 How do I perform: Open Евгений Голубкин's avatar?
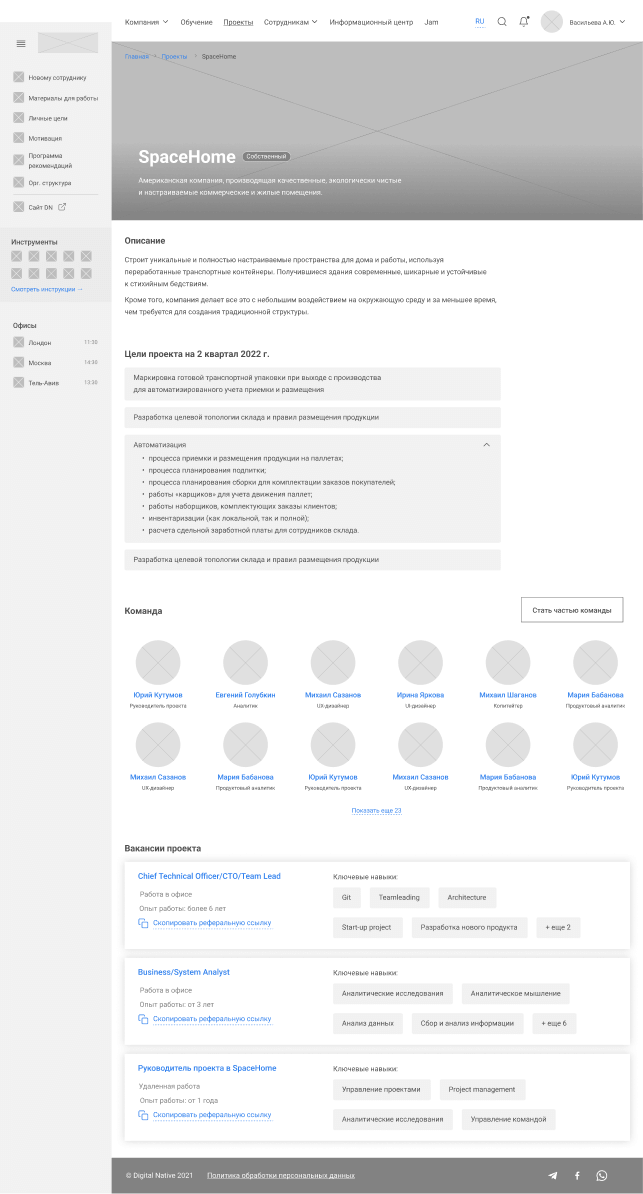pos(245,662)
